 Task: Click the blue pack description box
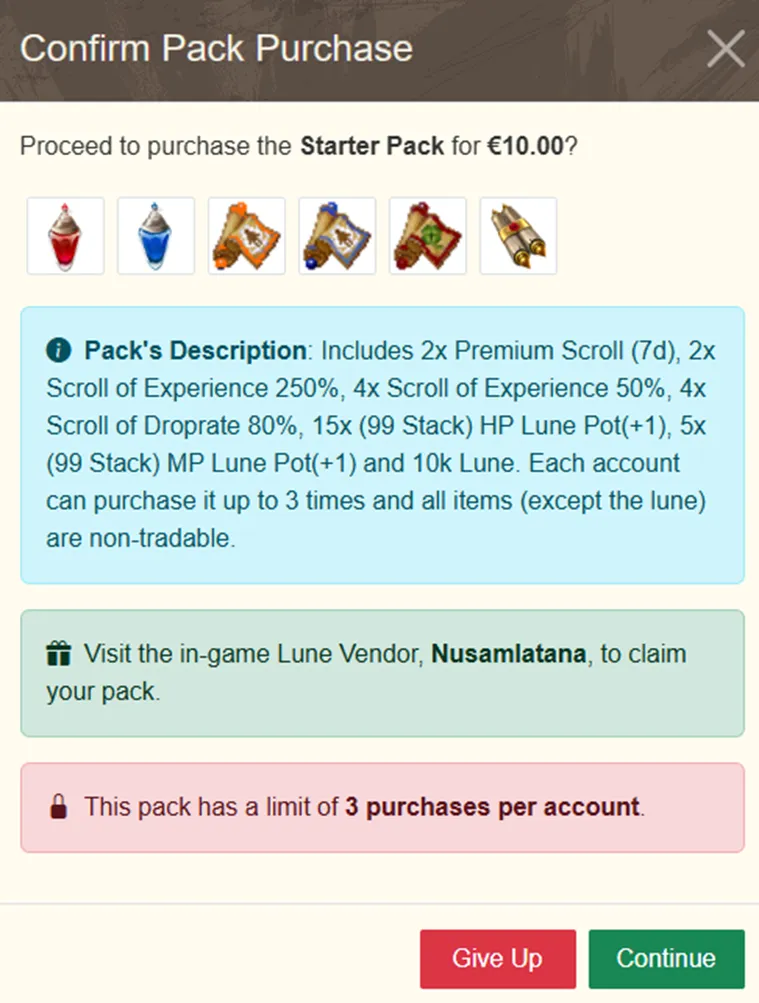382,445
